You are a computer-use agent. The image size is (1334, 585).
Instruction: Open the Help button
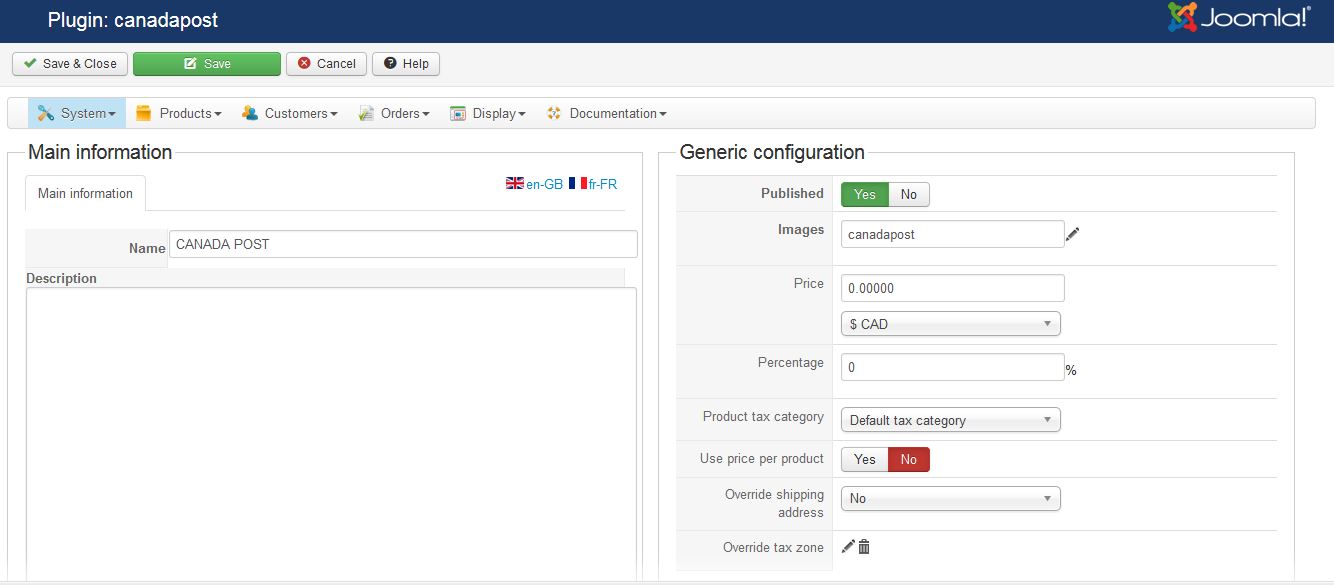point(406,64)
